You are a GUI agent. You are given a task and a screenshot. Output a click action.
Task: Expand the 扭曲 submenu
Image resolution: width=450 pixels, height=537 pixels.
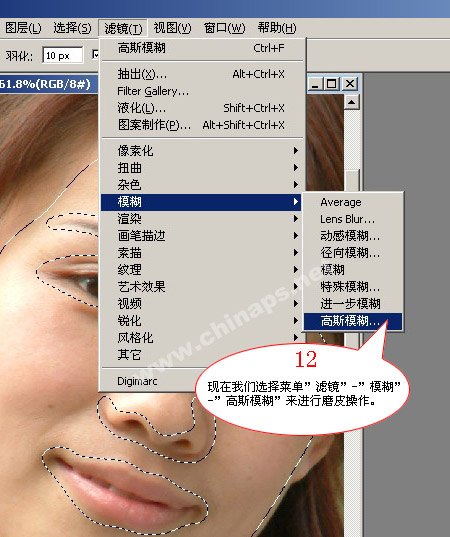[x=202, y=168]
